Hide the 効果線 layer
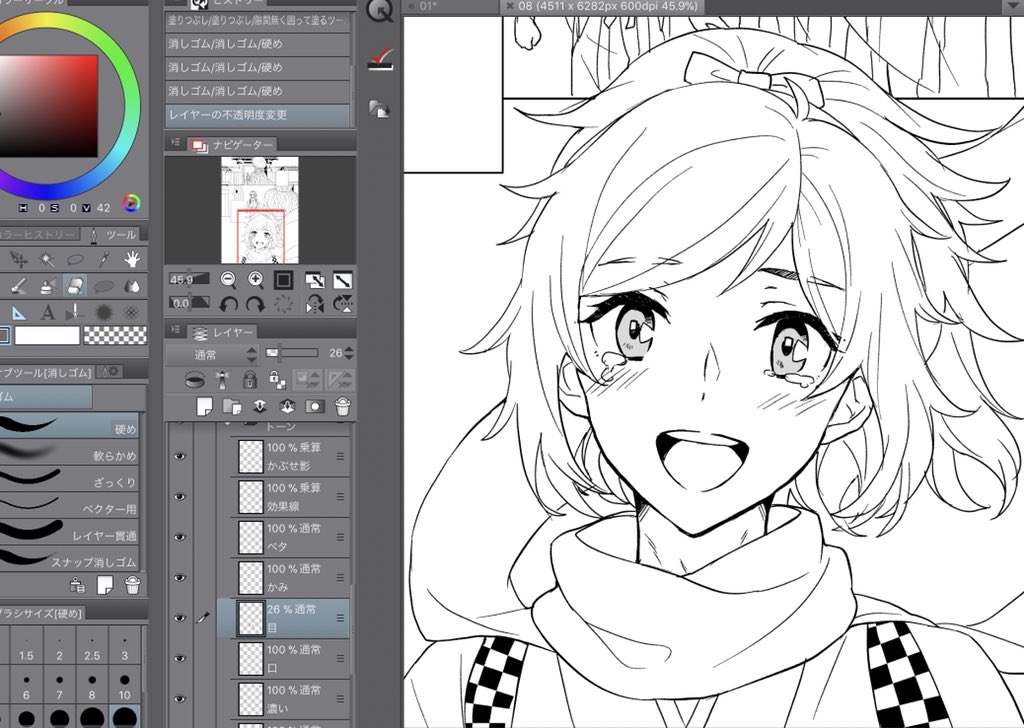The height and width of the screenshot is (728, 1024). [180, 497]
